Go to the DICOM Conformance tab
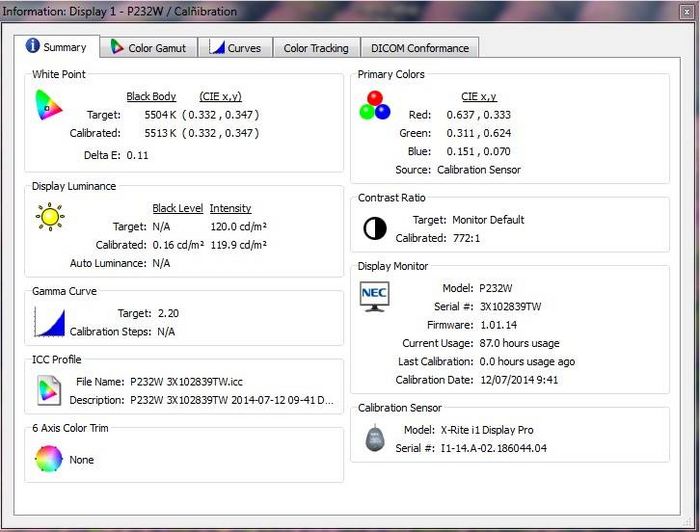The width and height of the screenshot is (700, 532). point(419,48)
